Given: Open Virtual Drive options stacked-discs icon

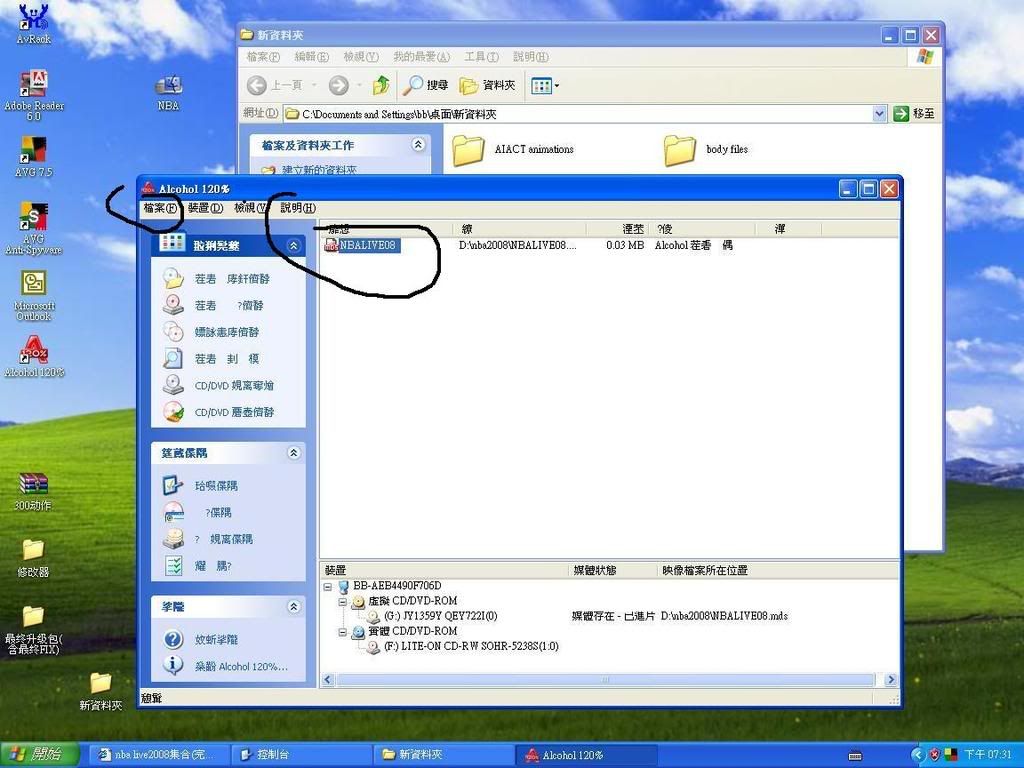Looking at the screenshot, I should 173,539.
